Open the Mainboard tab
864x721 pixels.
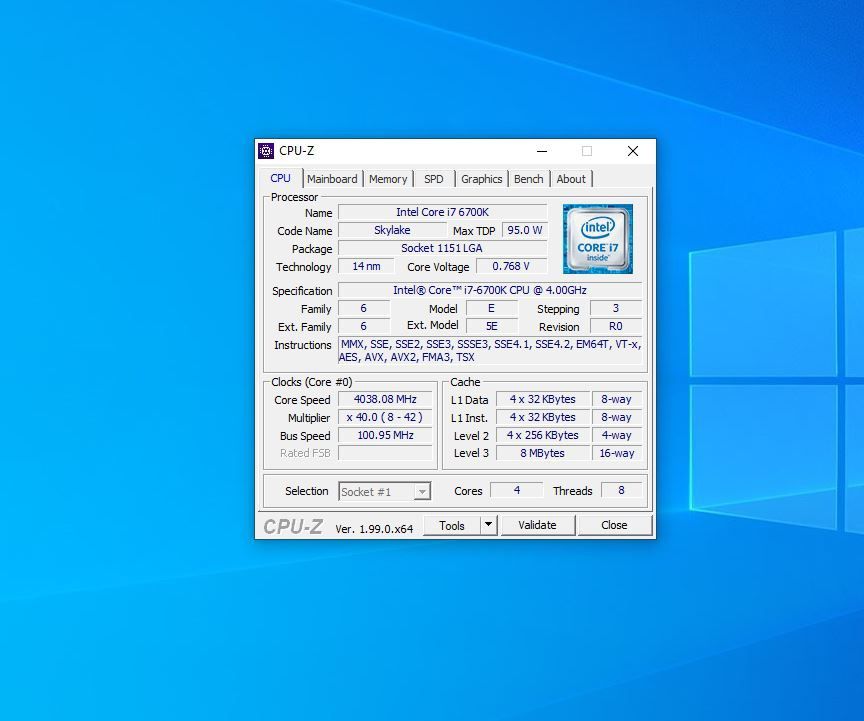(332, 179)
